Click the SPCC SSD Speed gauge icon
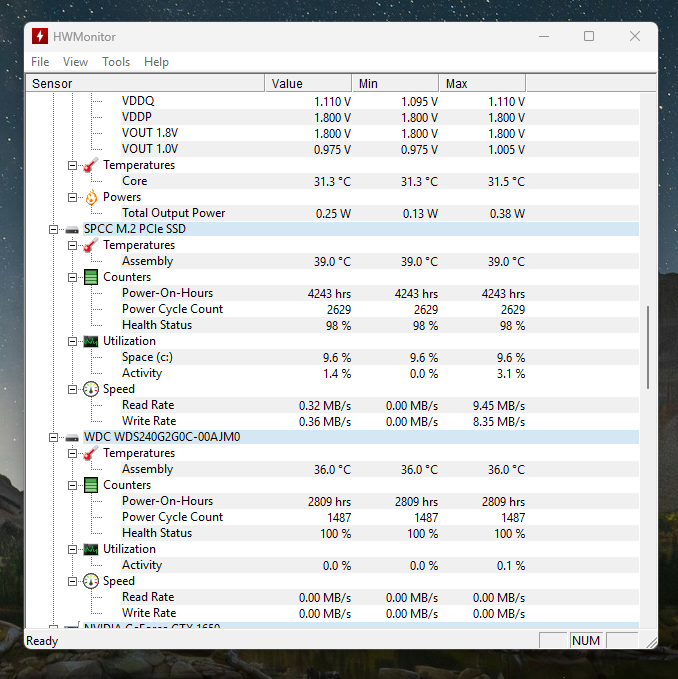The width and height of the screenshot is (678, 679). [91, 389]
